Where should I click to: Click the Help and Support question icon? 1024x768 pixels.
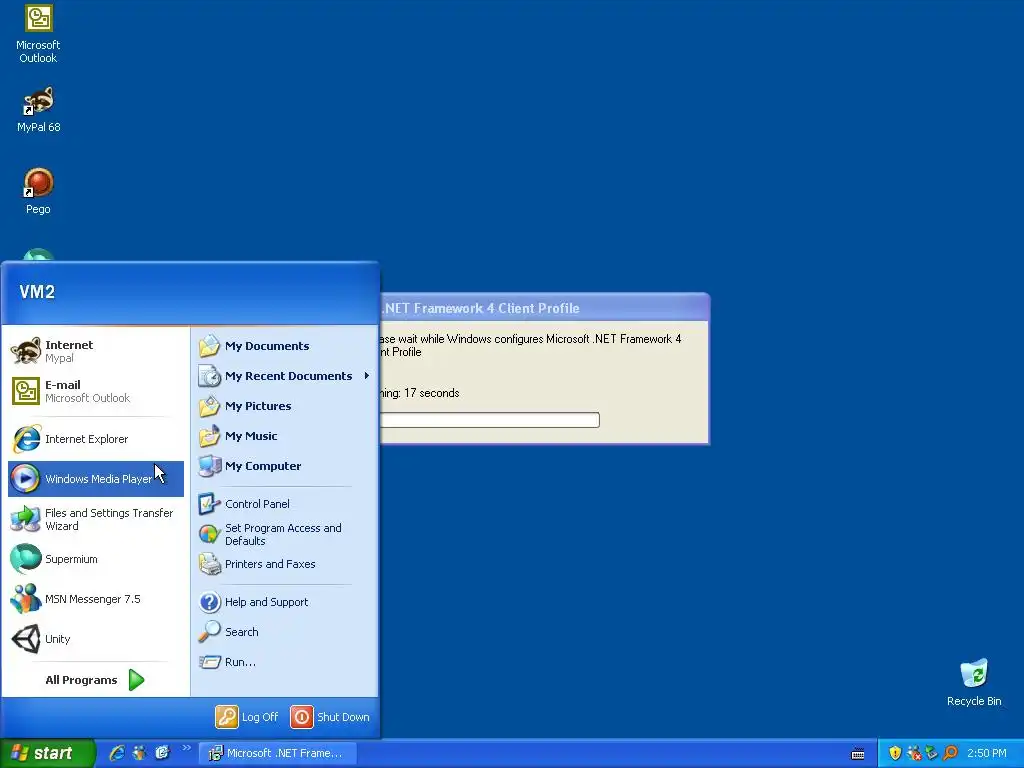tap(210, 602)
